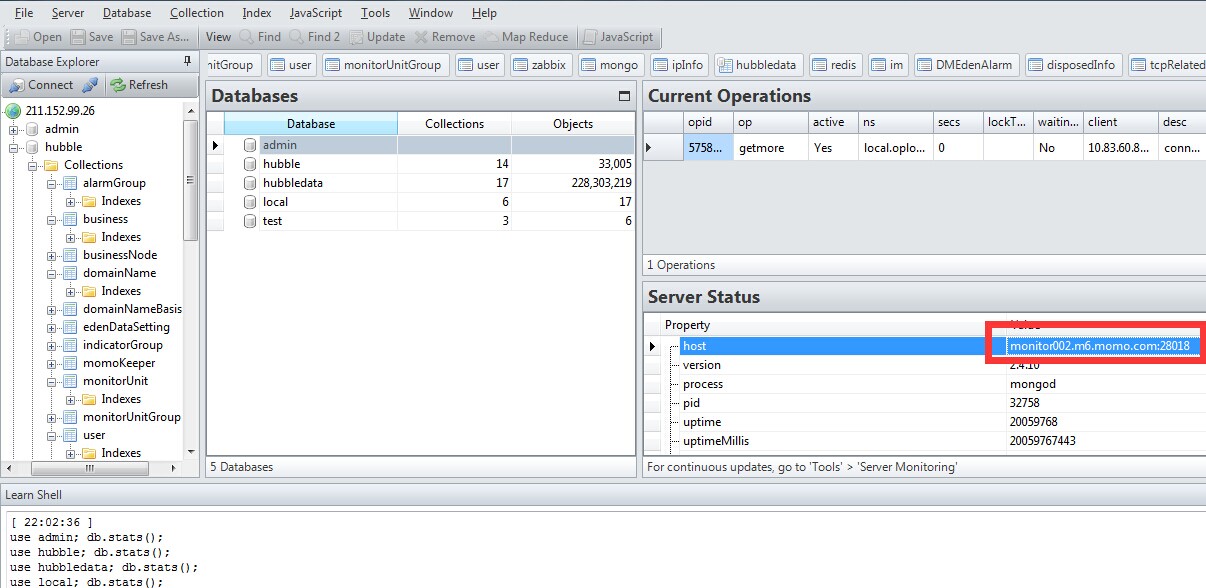Collapse the monitorUnit collection node

[x=52, y=381]
